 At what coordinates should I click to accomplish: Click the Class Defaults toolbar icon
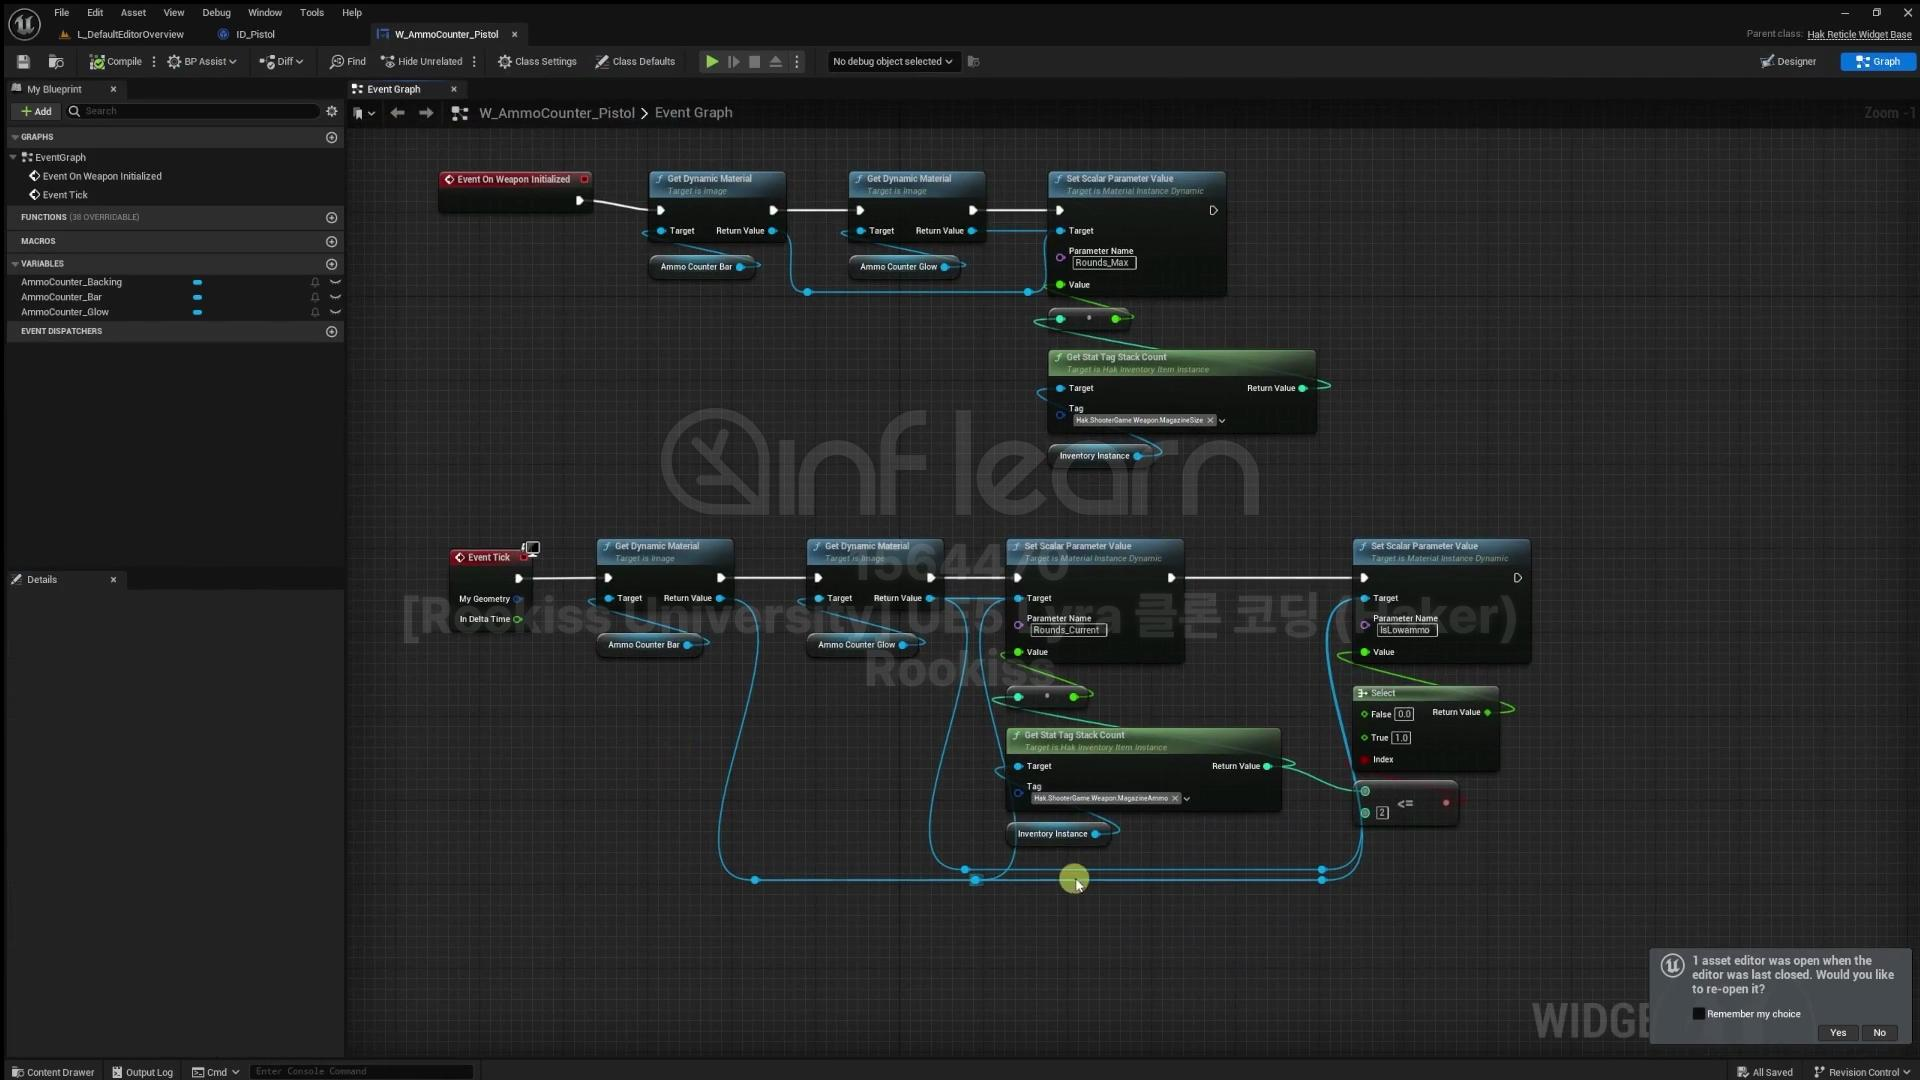[x=602, y=62]
